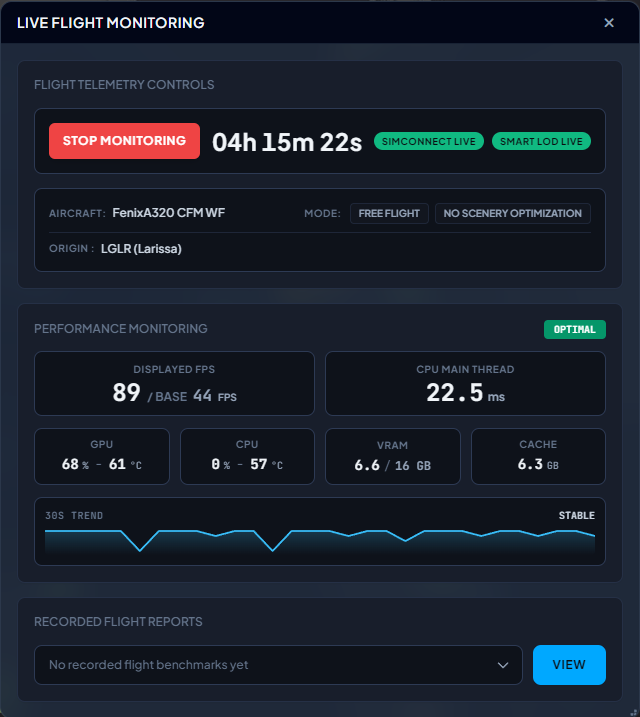This screenshot has width=640, height=717.
Task: Click the SIMCONNECT LIVE badge
Action: [x=429, y=141]
